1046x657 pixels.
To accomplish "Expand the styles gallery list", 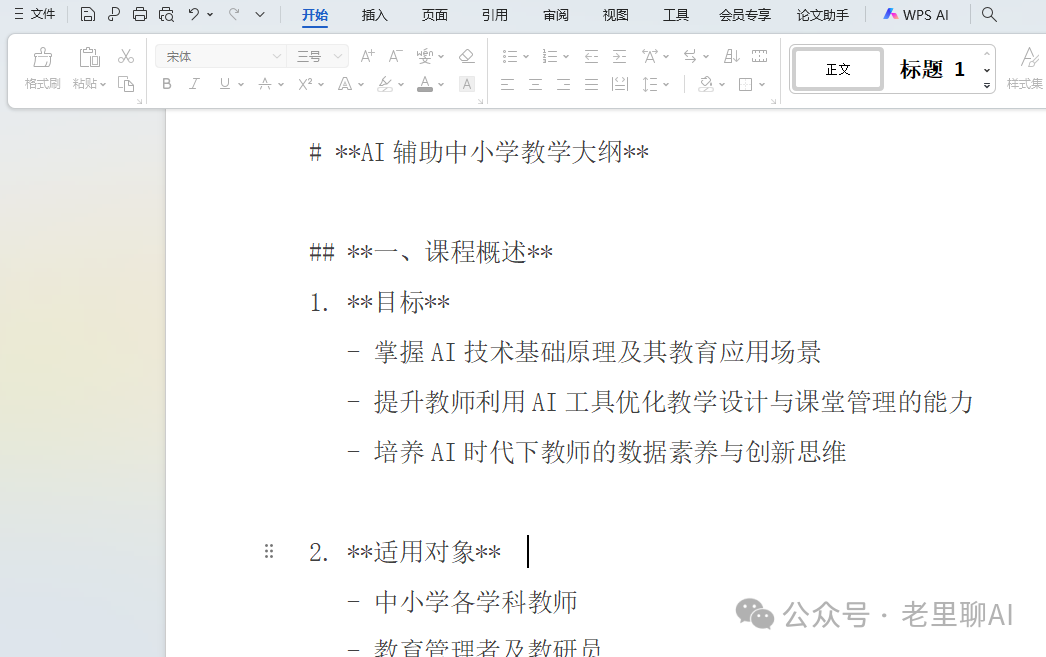I will 987,86.
